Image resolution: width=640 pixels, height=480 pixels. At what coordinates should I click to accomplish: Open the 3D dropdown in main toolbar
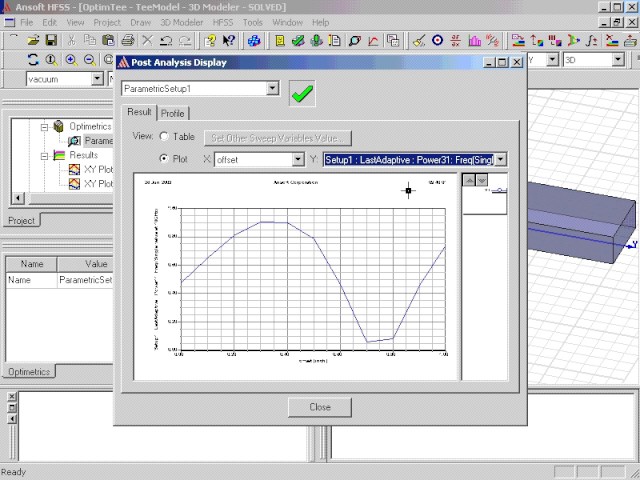click(618, 60)
